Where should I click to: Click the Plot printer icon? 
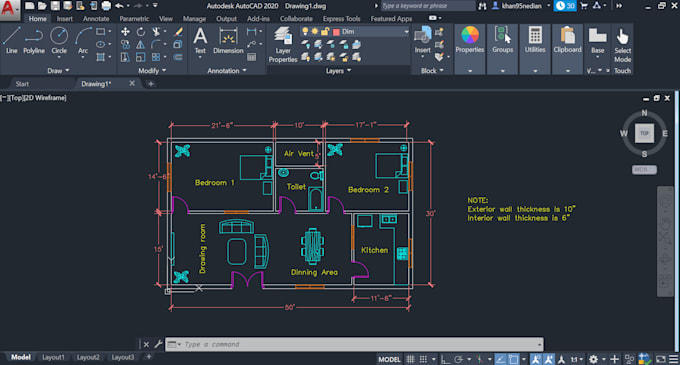point(106,6)
